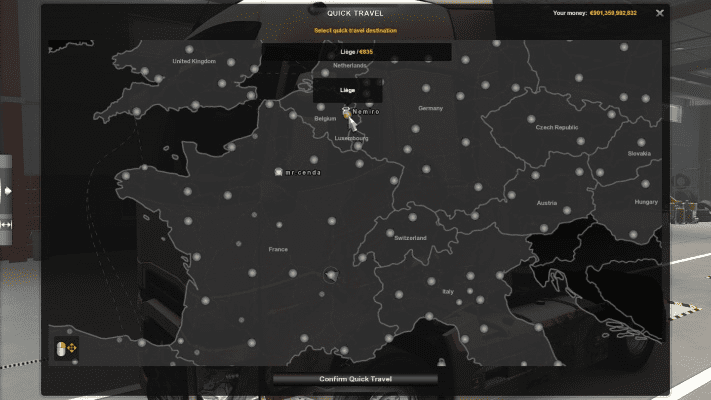Click the Liège / €835 destination bar
This screenshot has width=711, height=400.
point(355,51)
